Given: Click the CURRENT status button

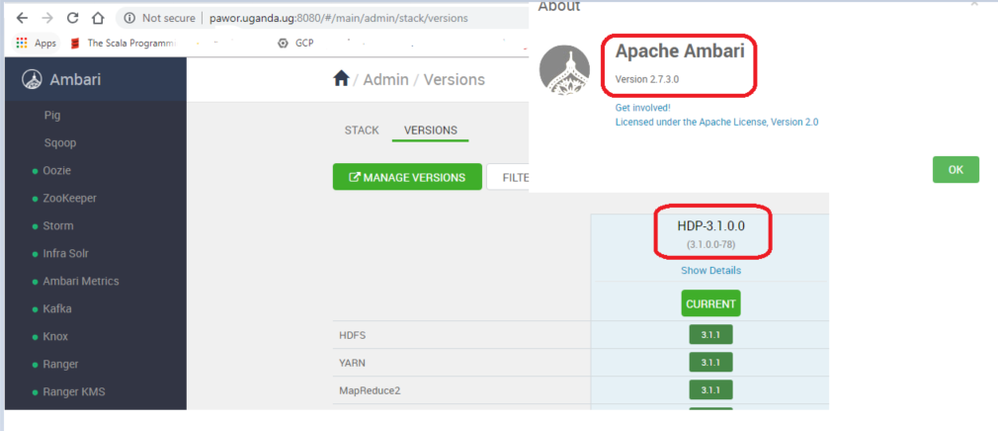Looking at the screenshot, I should pos(711,304).
